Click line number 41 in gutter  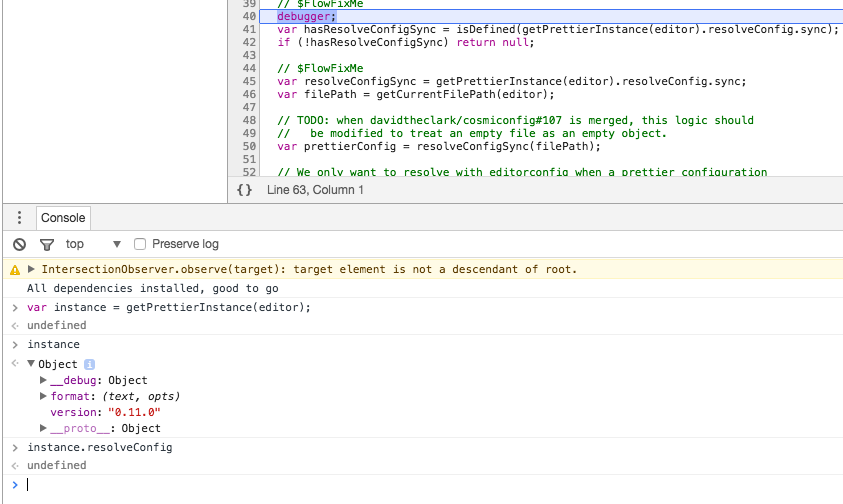(x=249, y=29)
